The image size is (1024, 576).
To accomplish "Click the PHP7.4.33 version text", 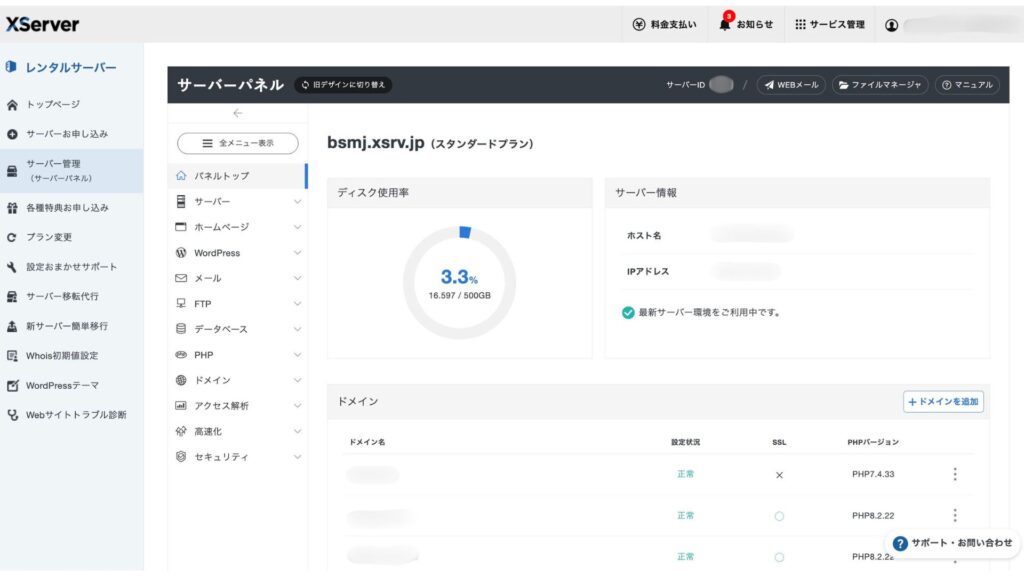I will click(x=873, y=474).
